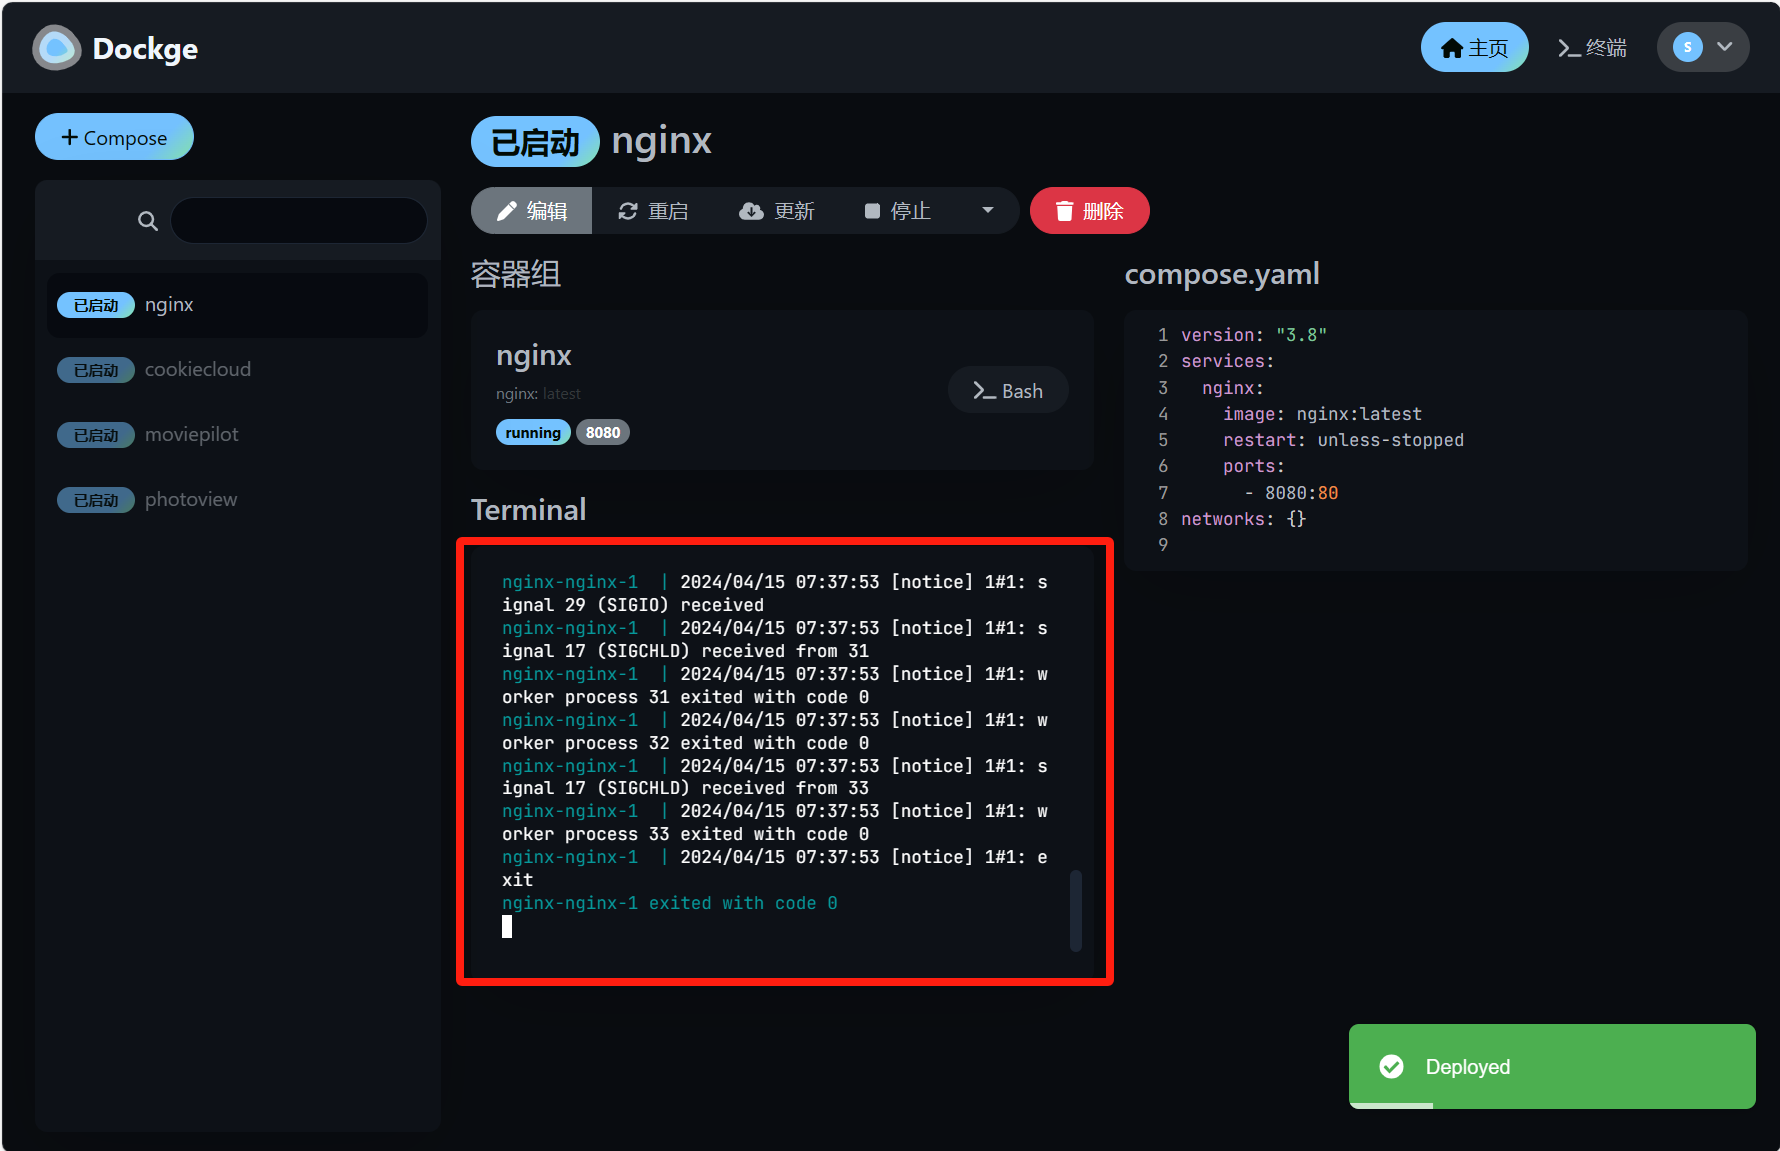Click the Dockge logo icon

coord(57,48)
